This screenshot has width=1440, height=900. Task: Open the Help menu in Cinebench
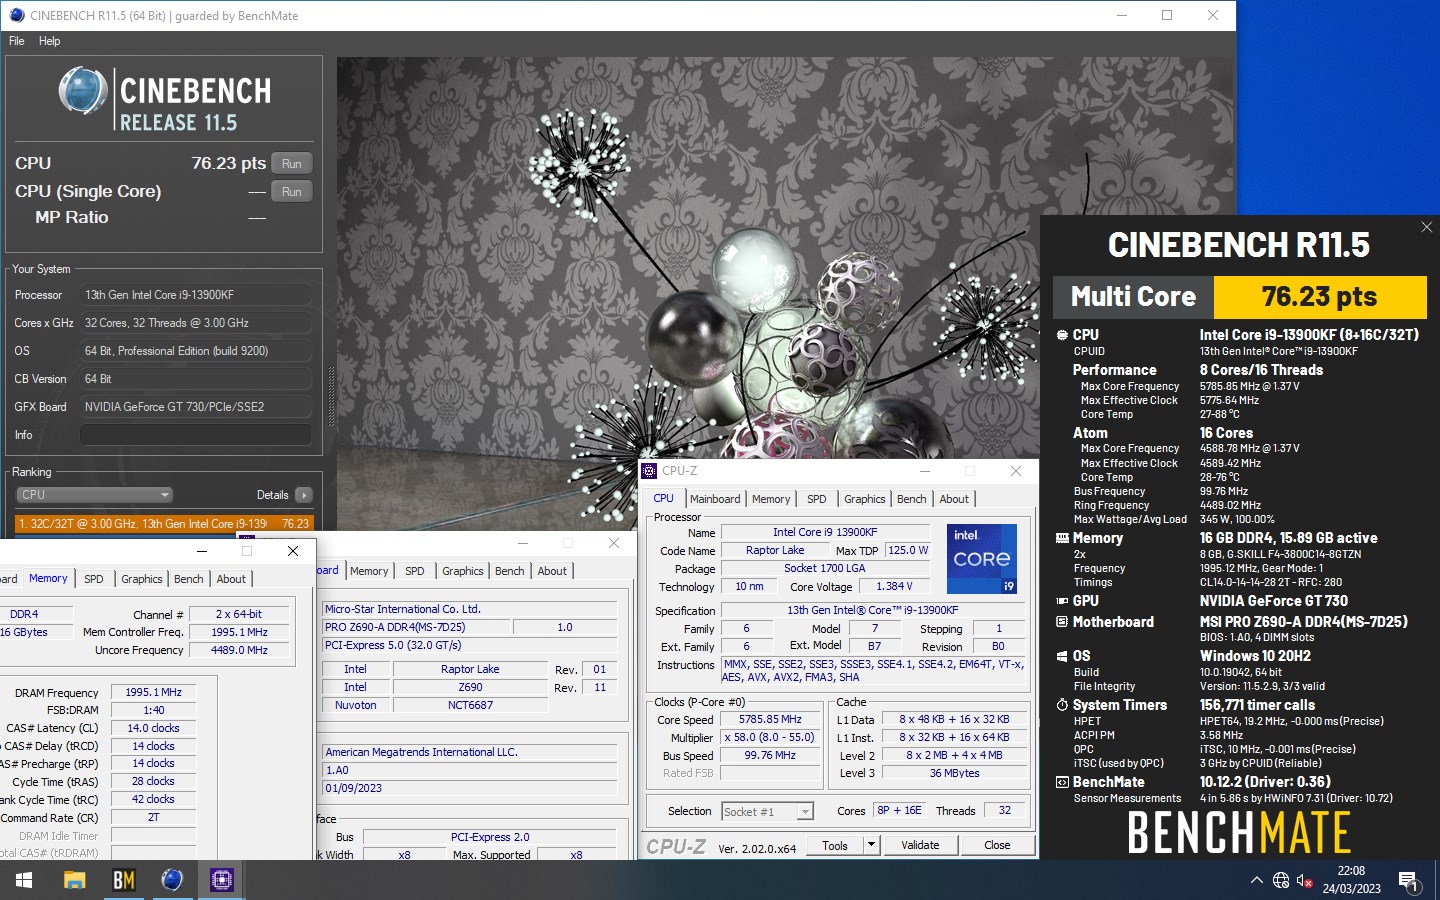point(50,41)
